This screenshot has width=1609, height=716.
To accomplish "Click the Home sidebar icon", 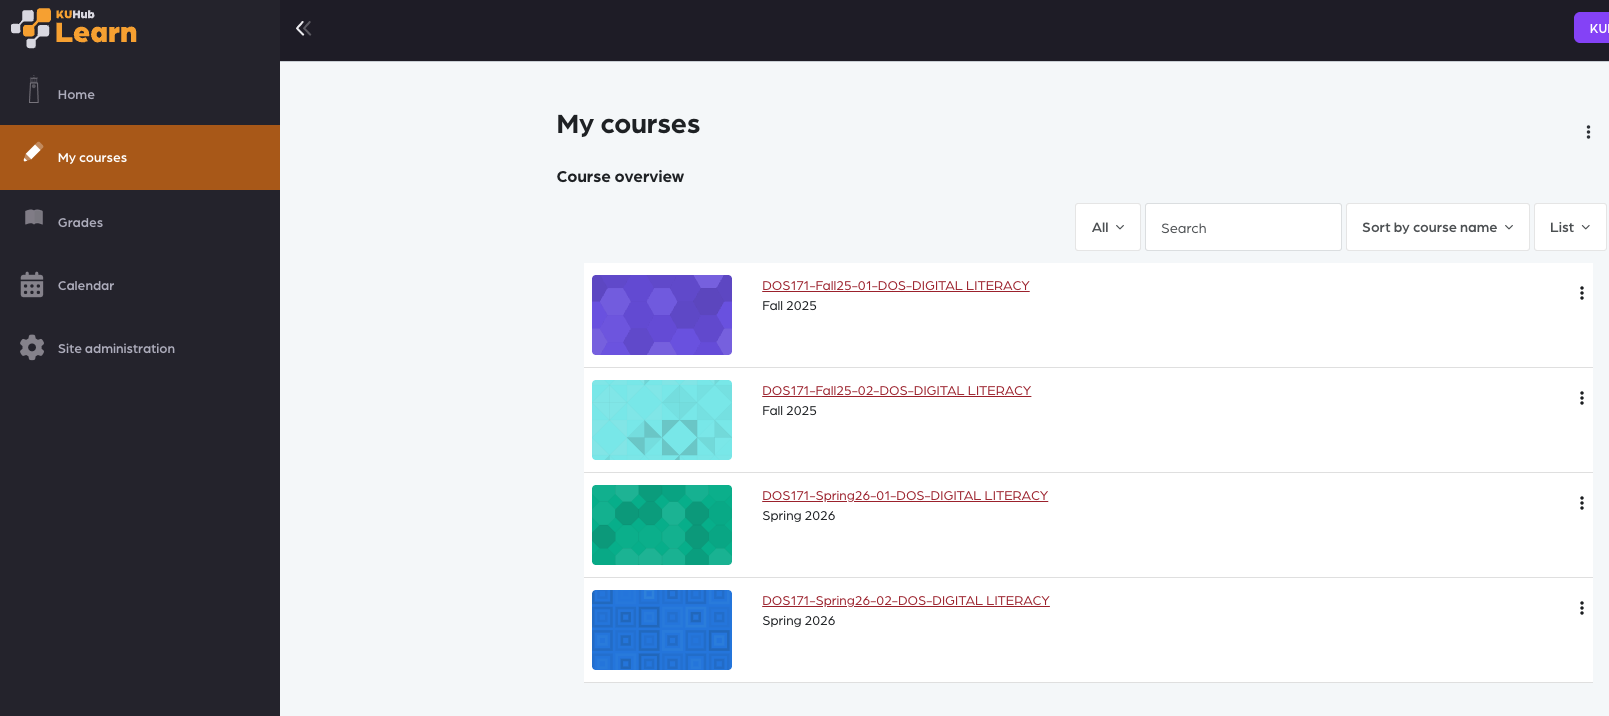I will click(34, 91).
